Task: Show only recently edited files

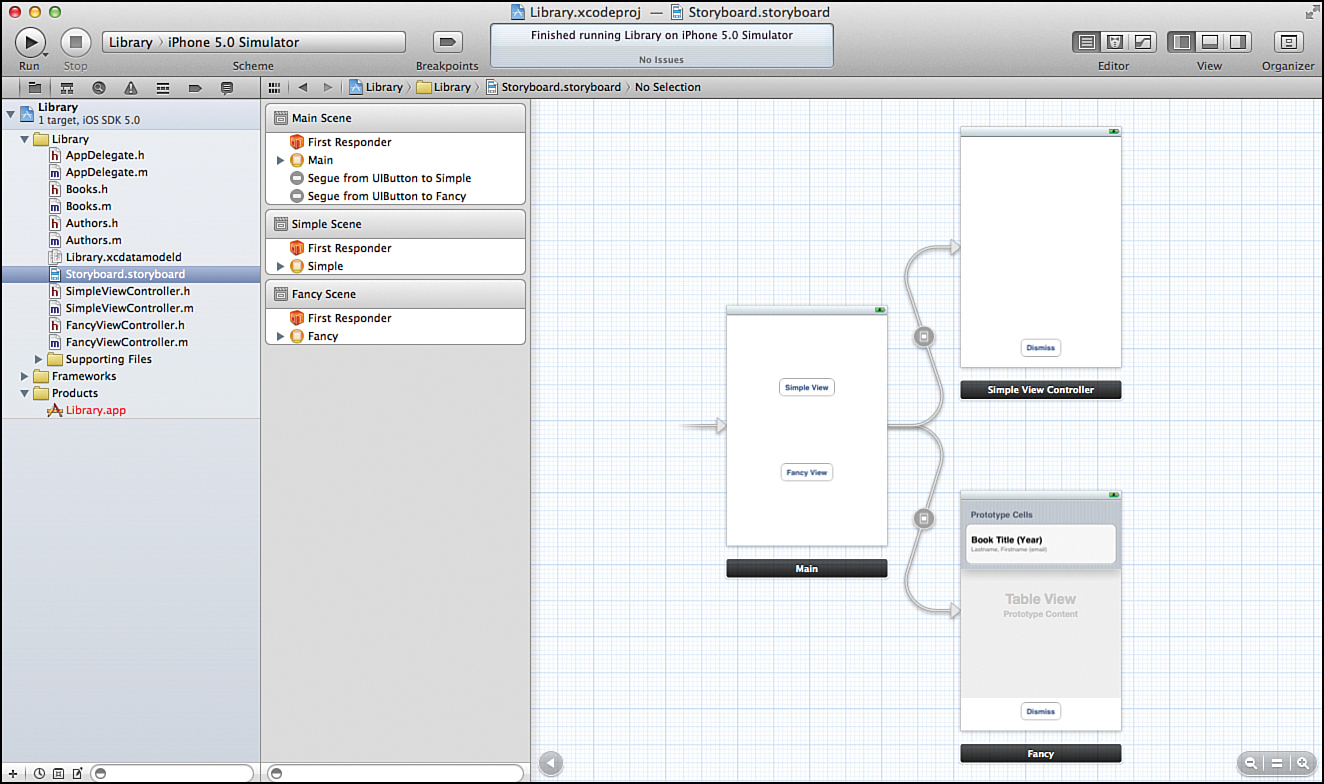Action: click(39, 774)
